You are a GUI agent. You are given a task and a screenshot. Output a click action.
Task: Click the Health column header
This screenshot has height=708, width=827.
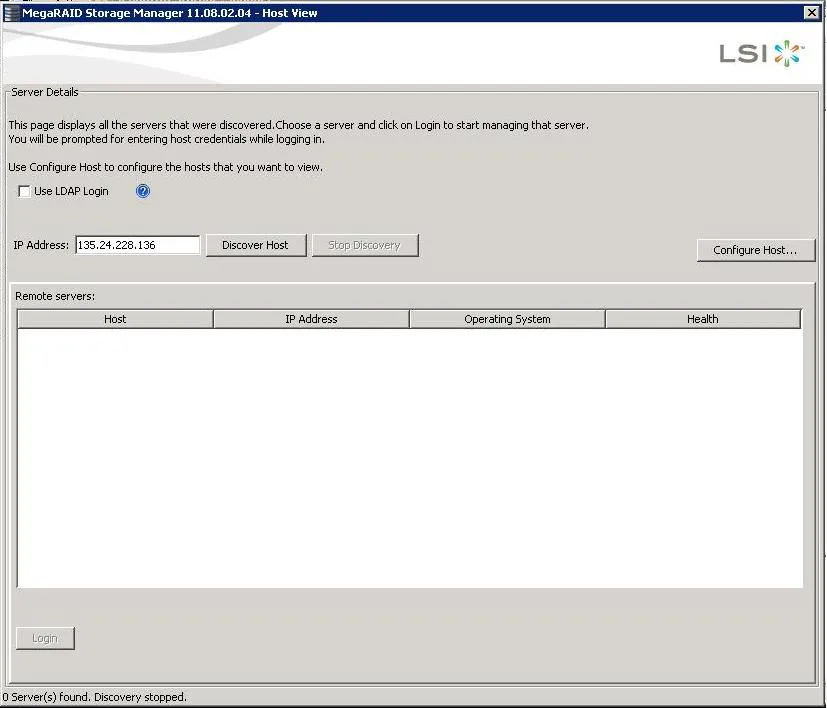point(702,319)
